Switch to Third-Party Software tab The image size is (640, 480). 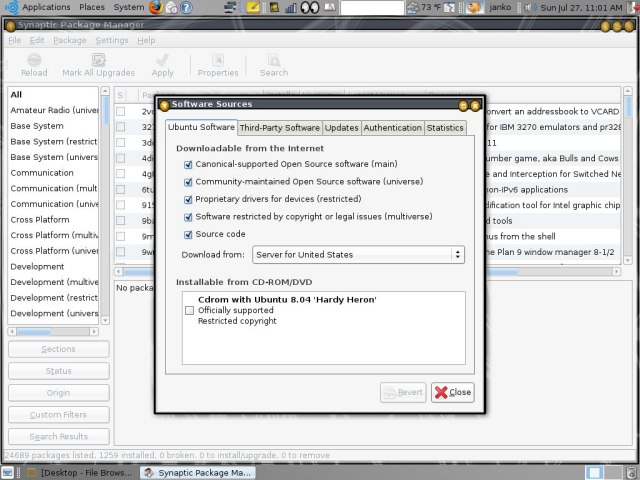[x=280, y=128]
